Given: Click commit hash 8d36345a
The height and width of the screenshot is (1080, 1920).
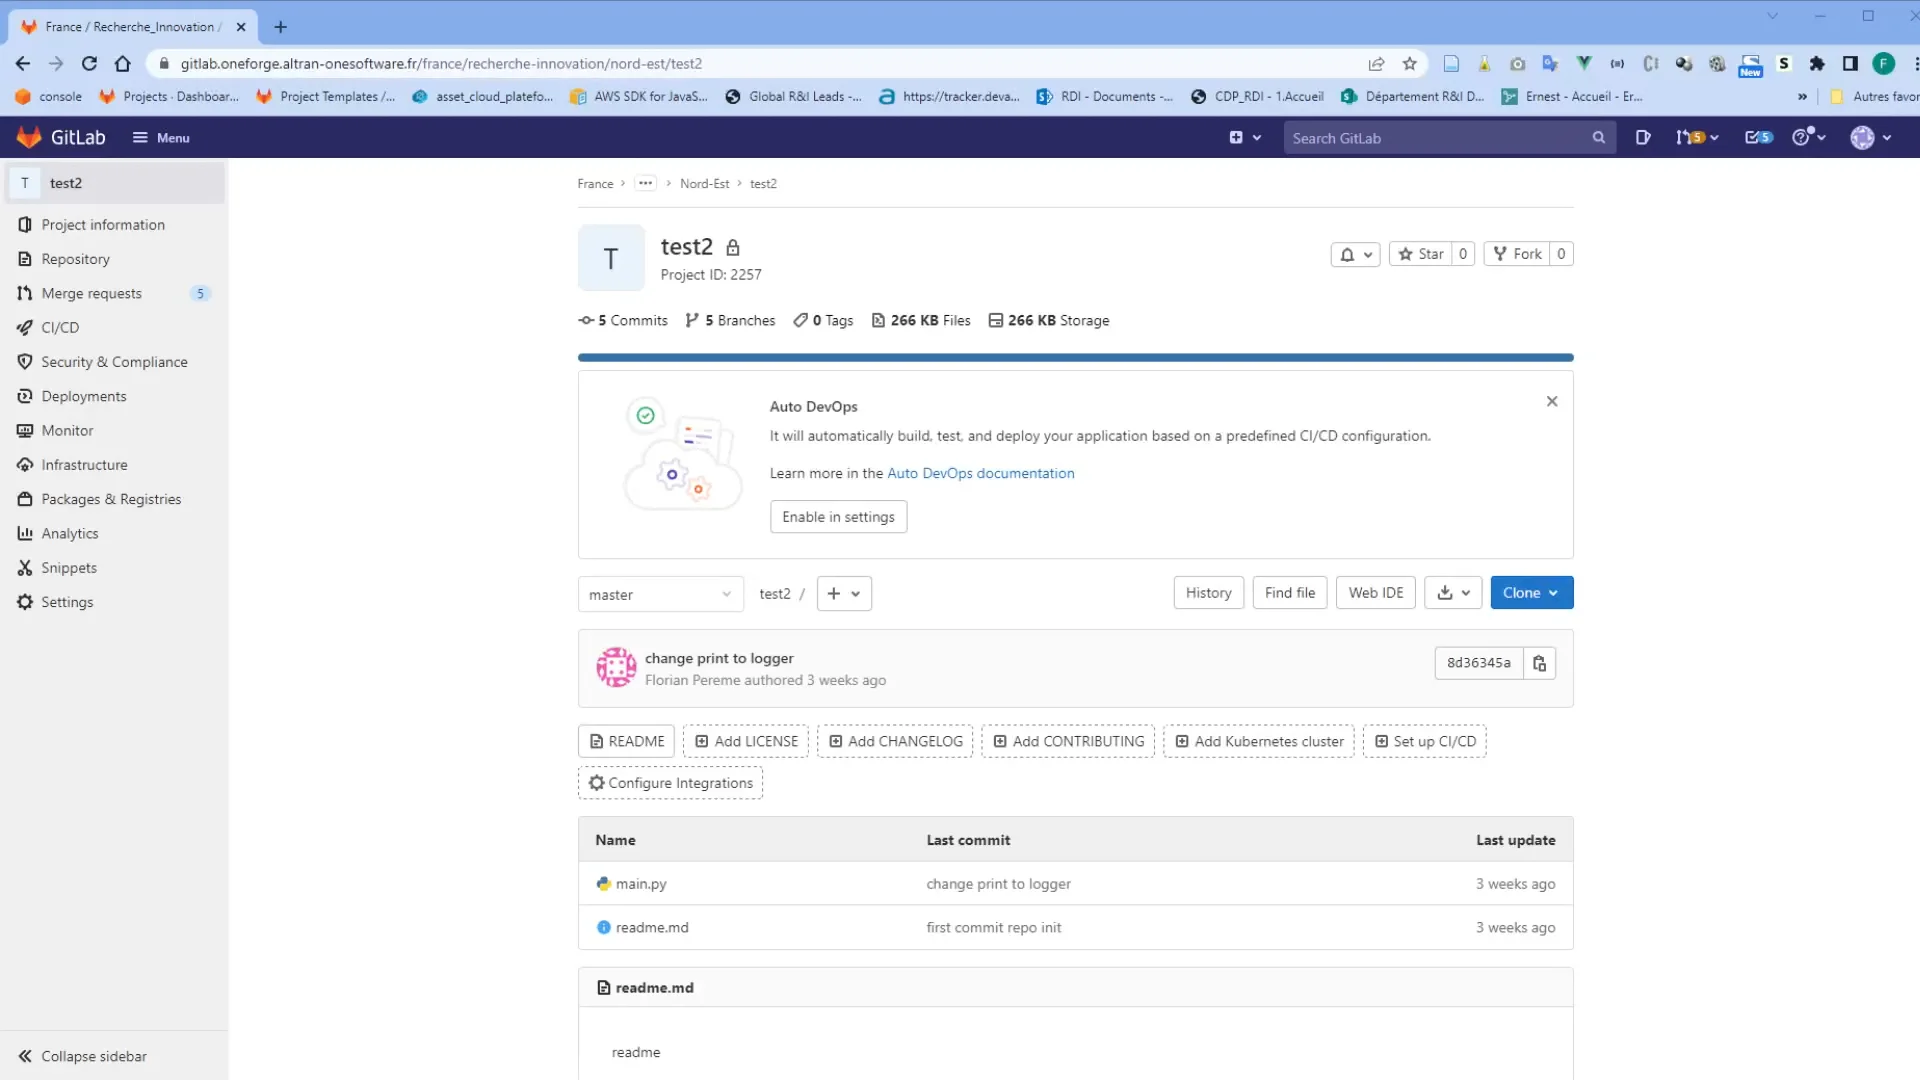Looking at the screenshot, I should 1478,663.
